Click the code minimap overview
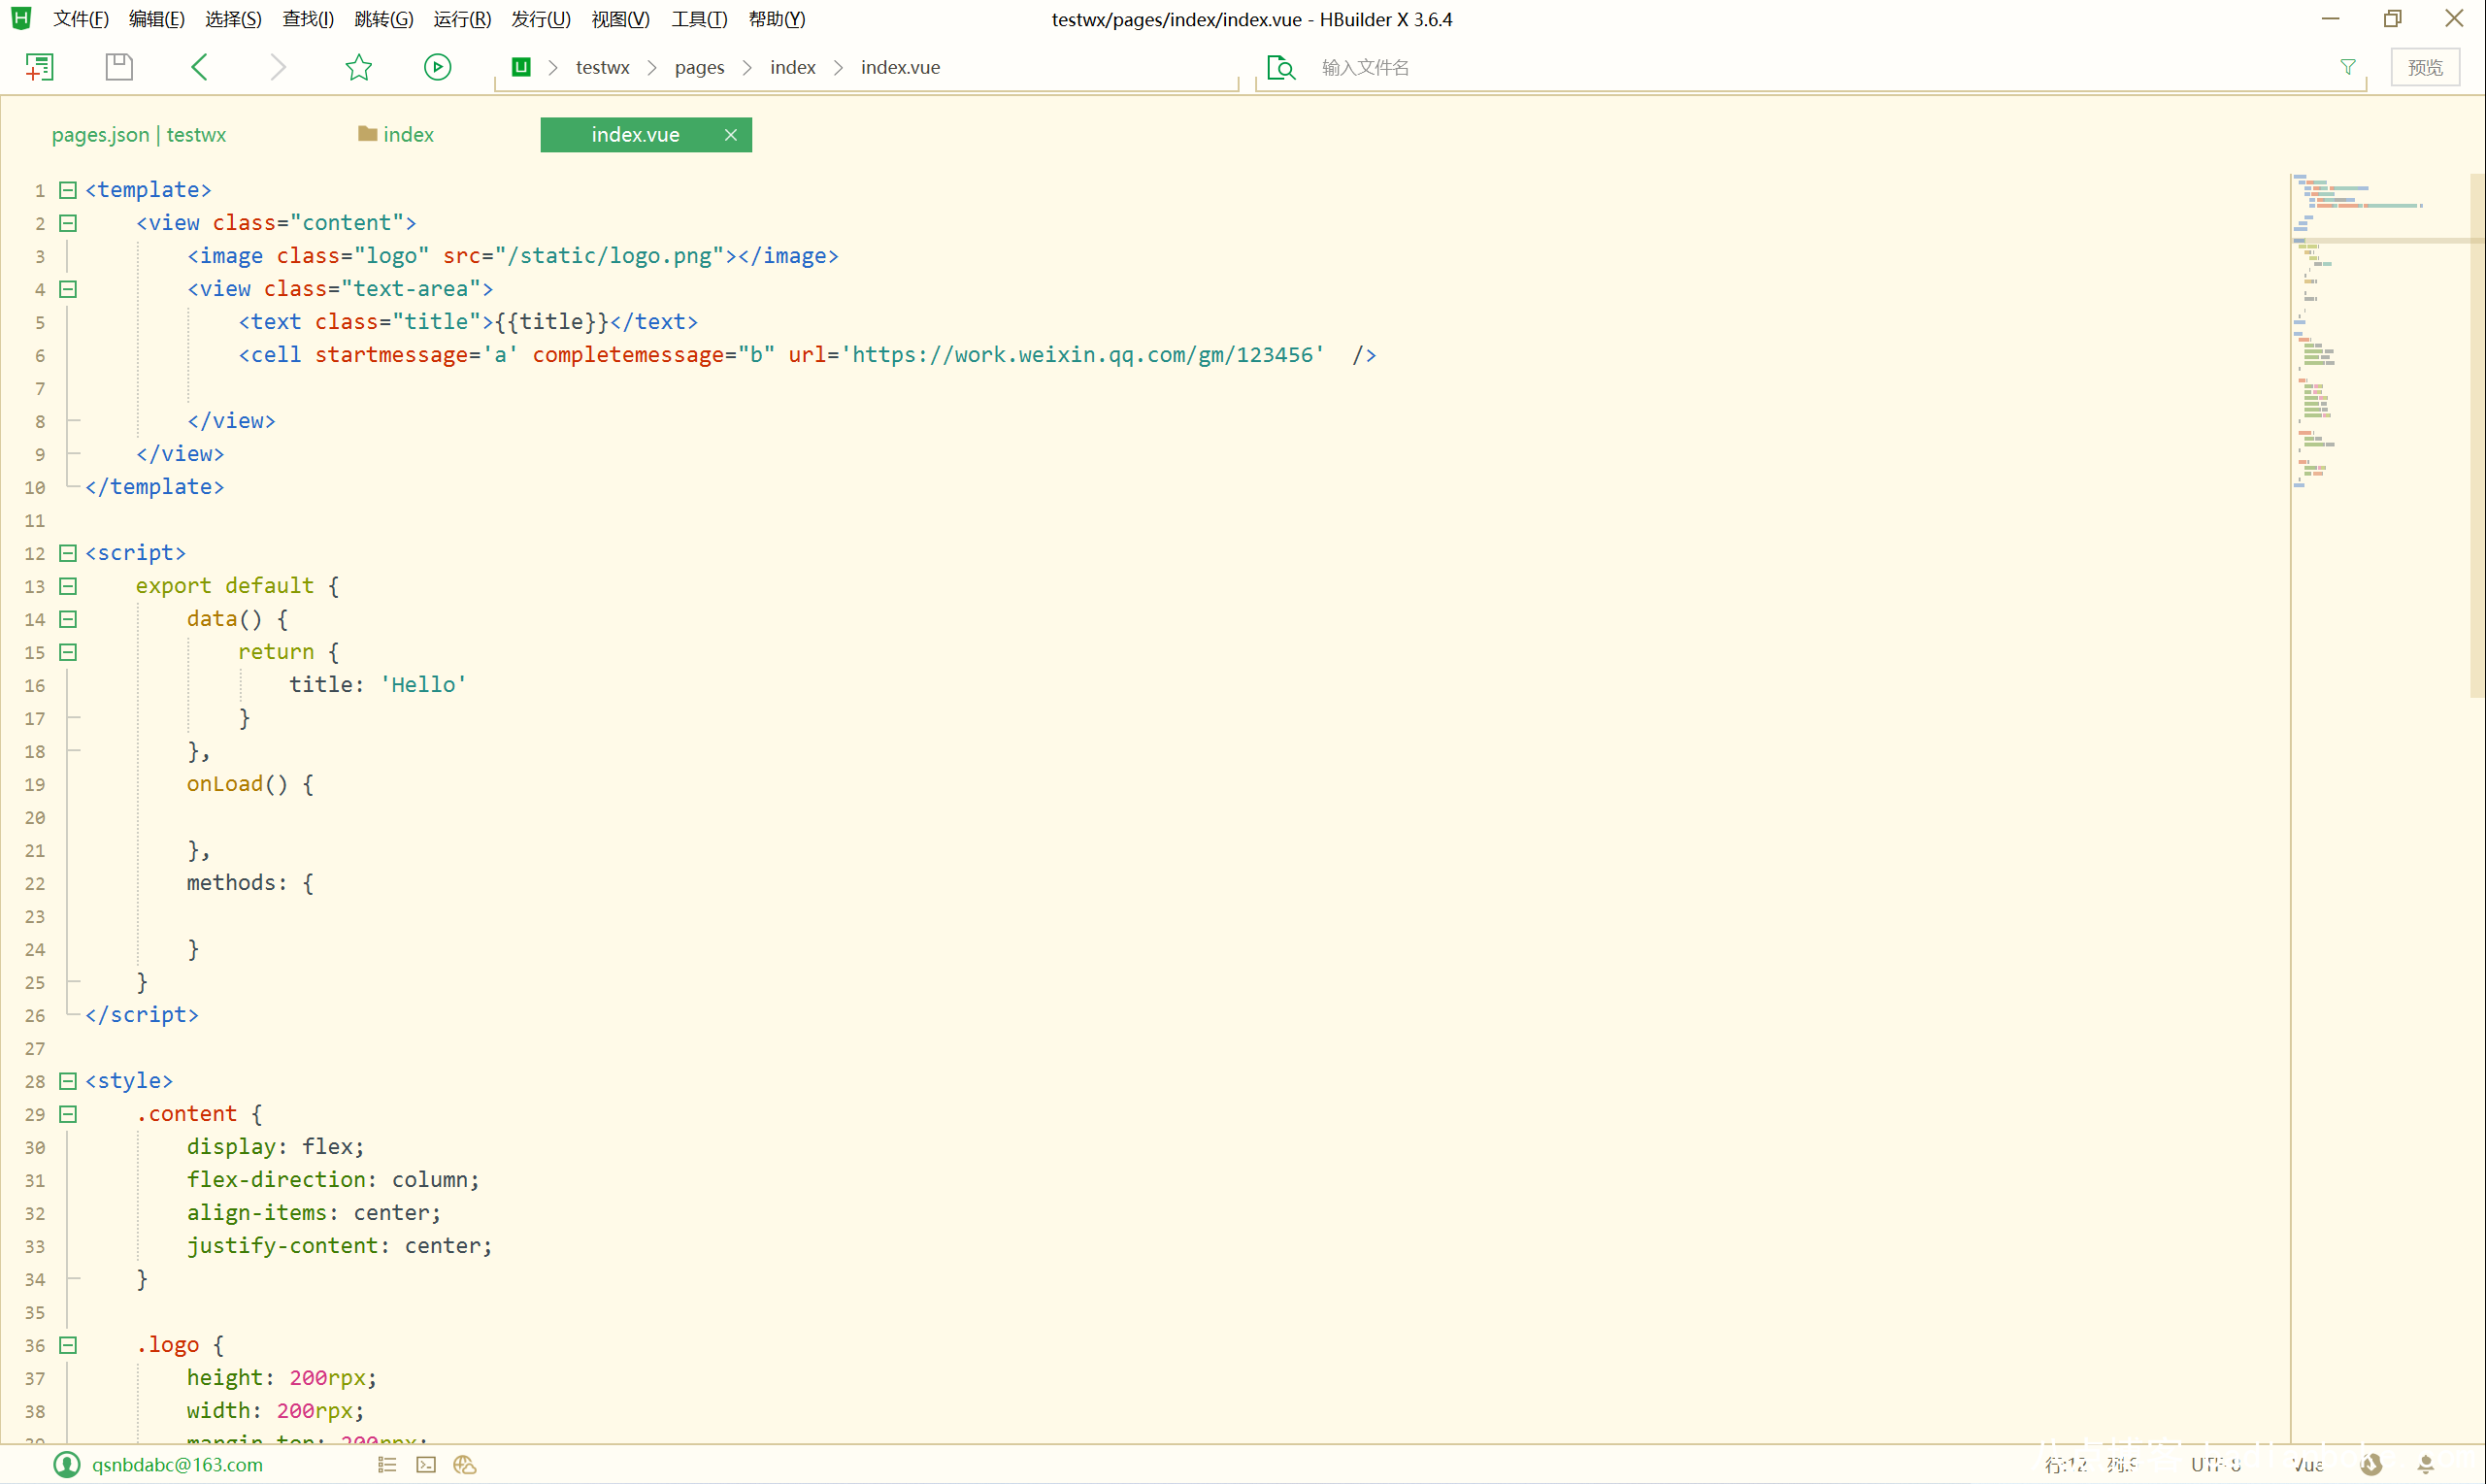Image resolution: width=2486 pixels, height=1484 pixels. (2378, 330)
